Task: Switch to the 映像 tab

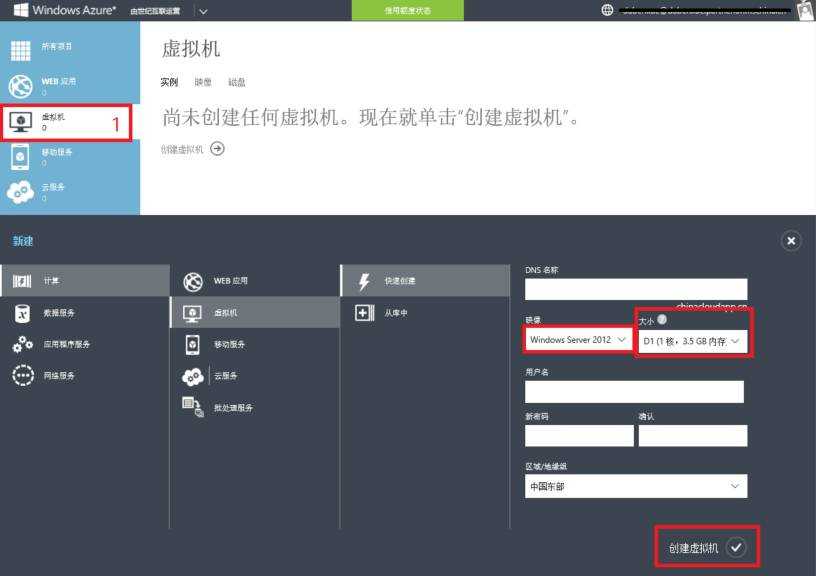Action: click(202, 82)
